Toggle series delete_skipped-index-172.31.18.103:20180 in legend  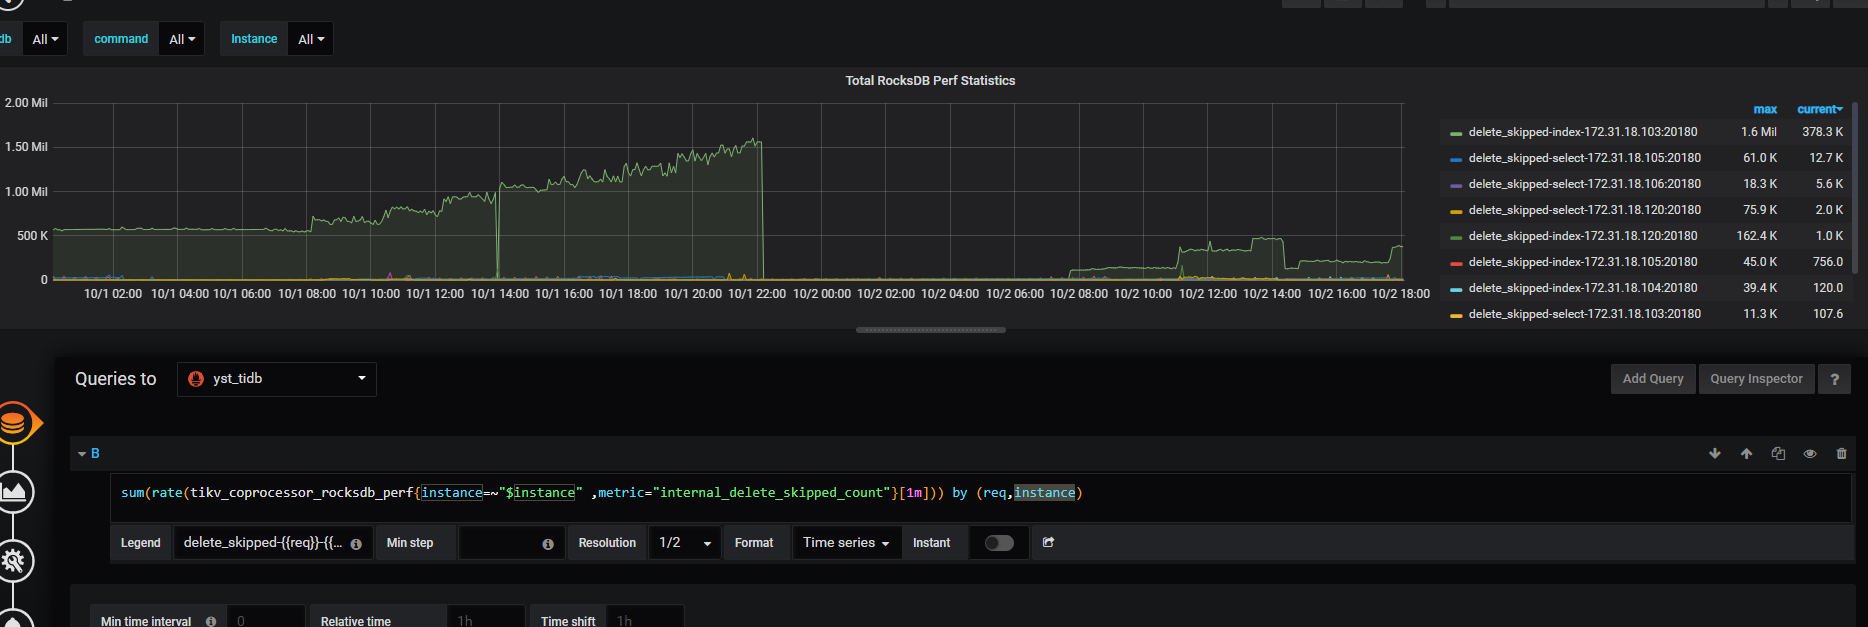(1582, 132)
